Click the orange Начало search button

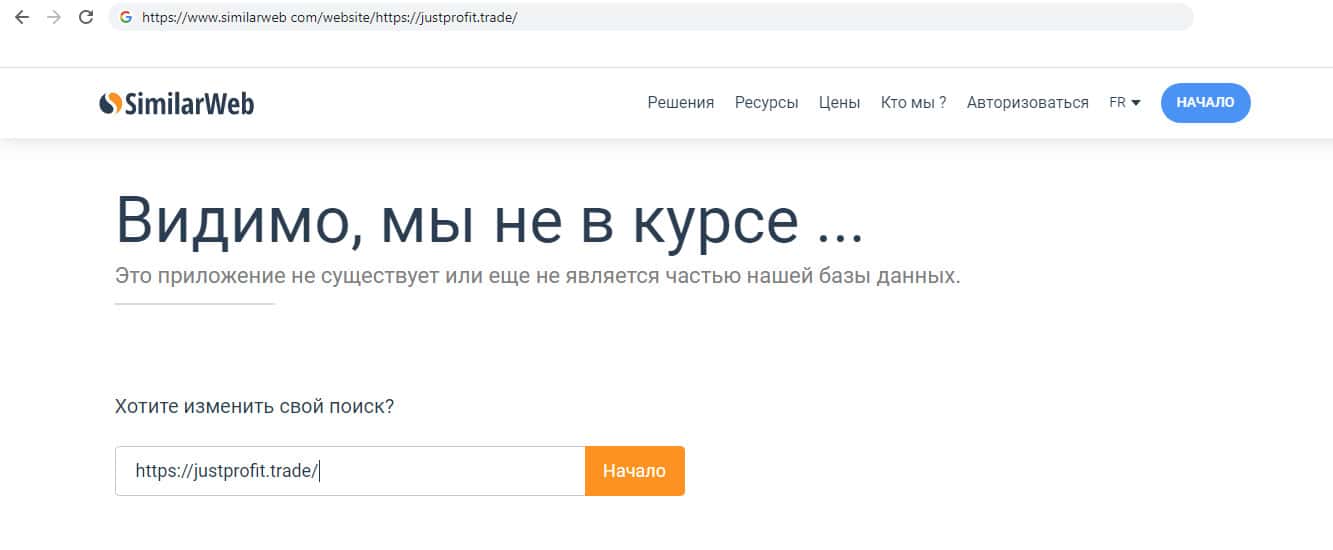[635, 471]
